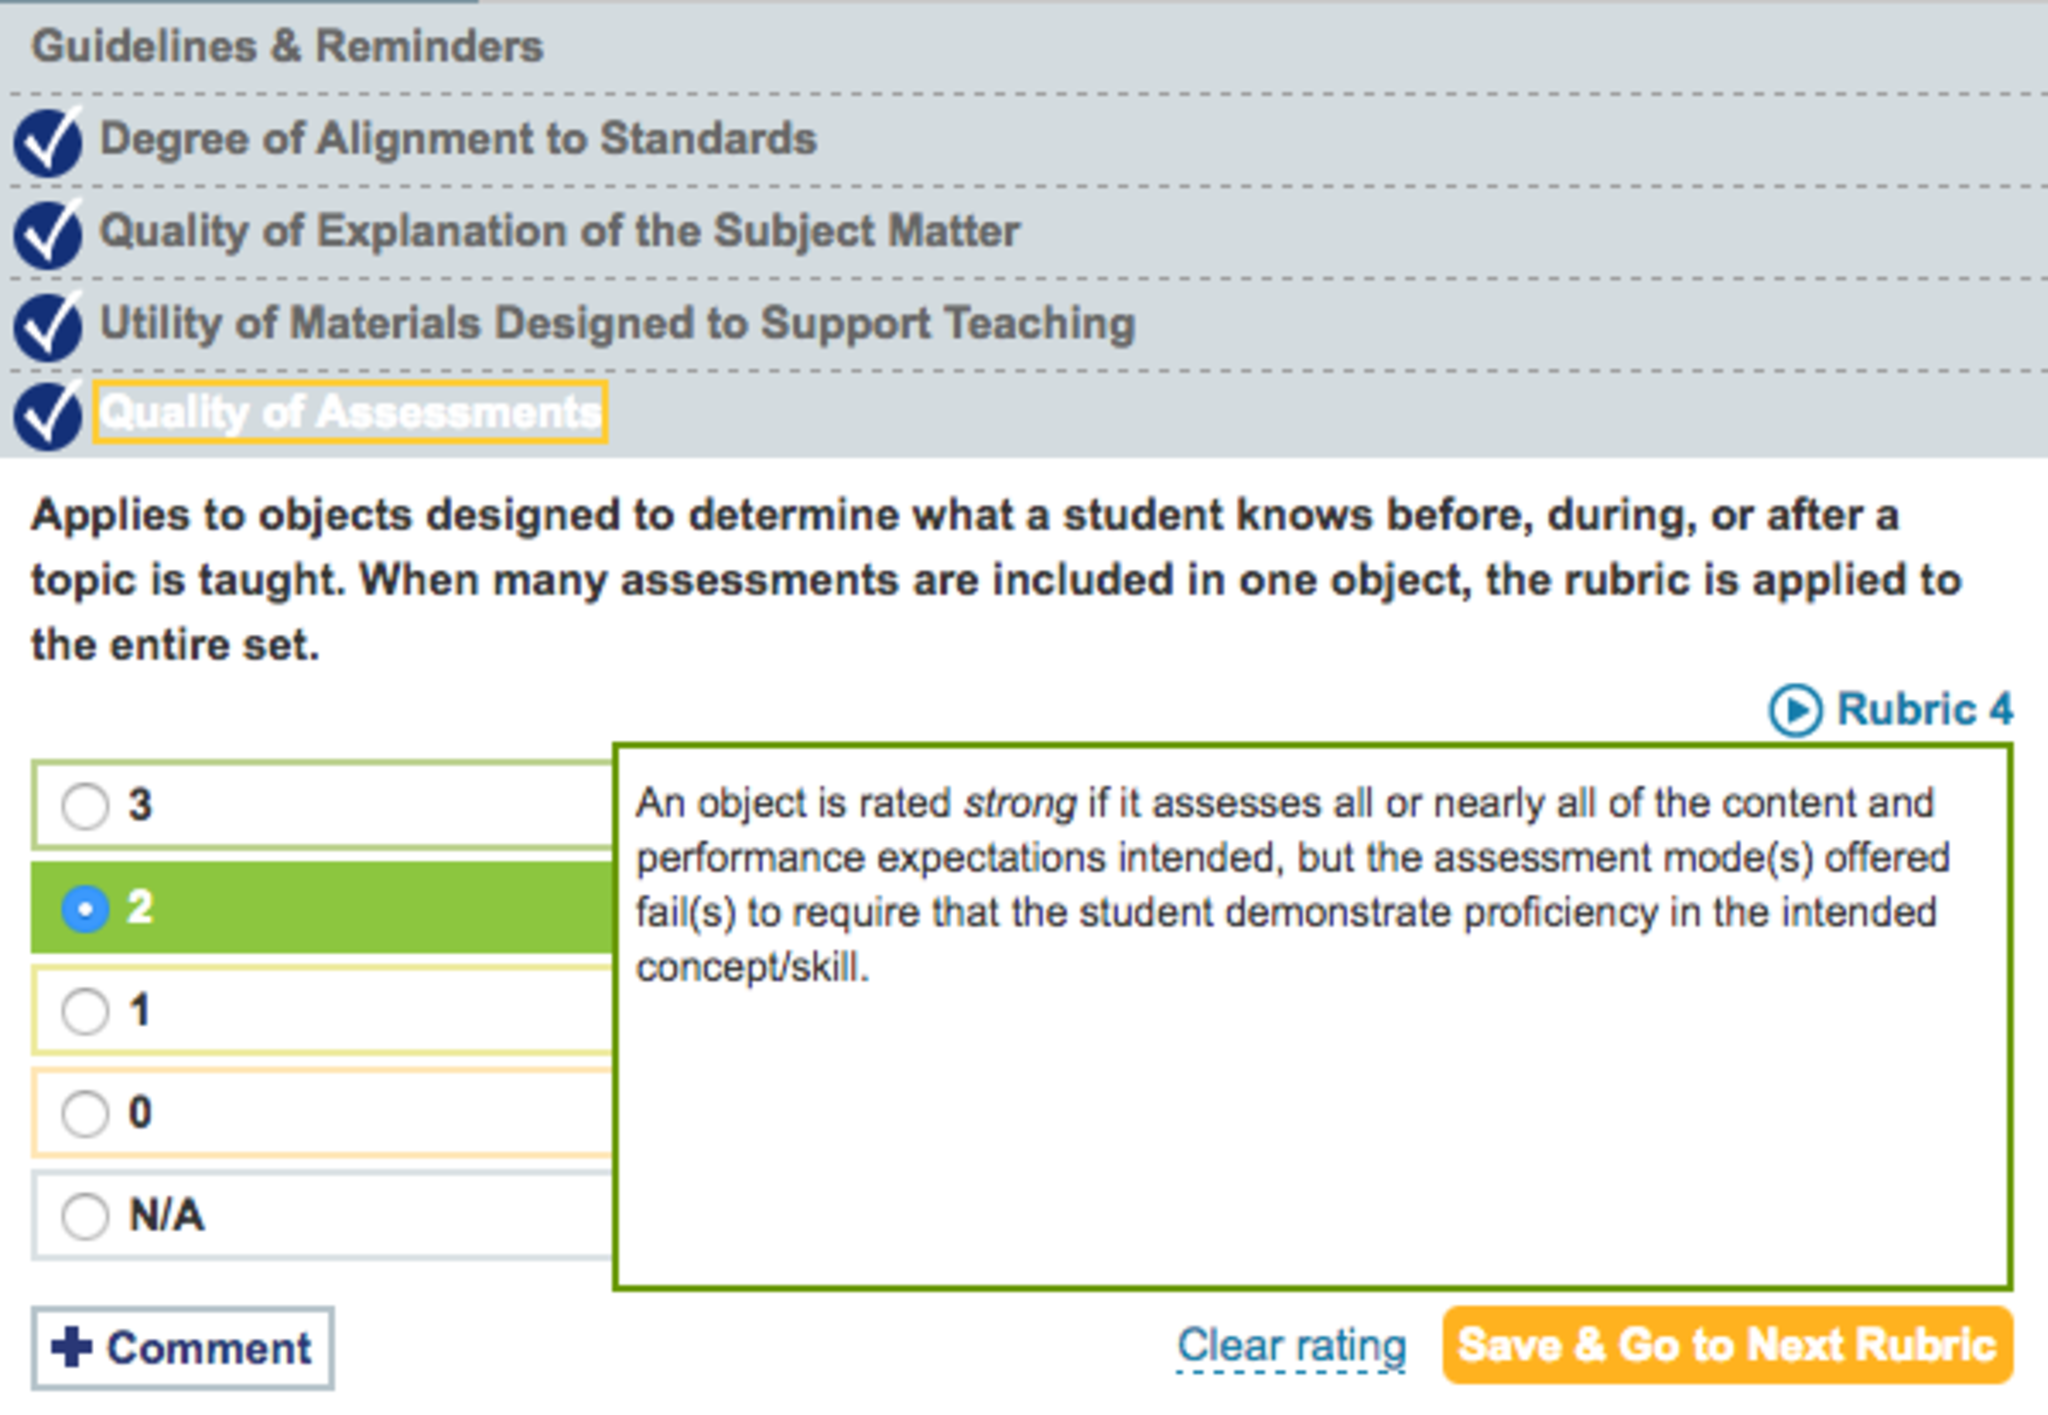The height and width of the screenshot is (1415, 2048).
Task: Select rating 0 radio button
Action: 85,1113
